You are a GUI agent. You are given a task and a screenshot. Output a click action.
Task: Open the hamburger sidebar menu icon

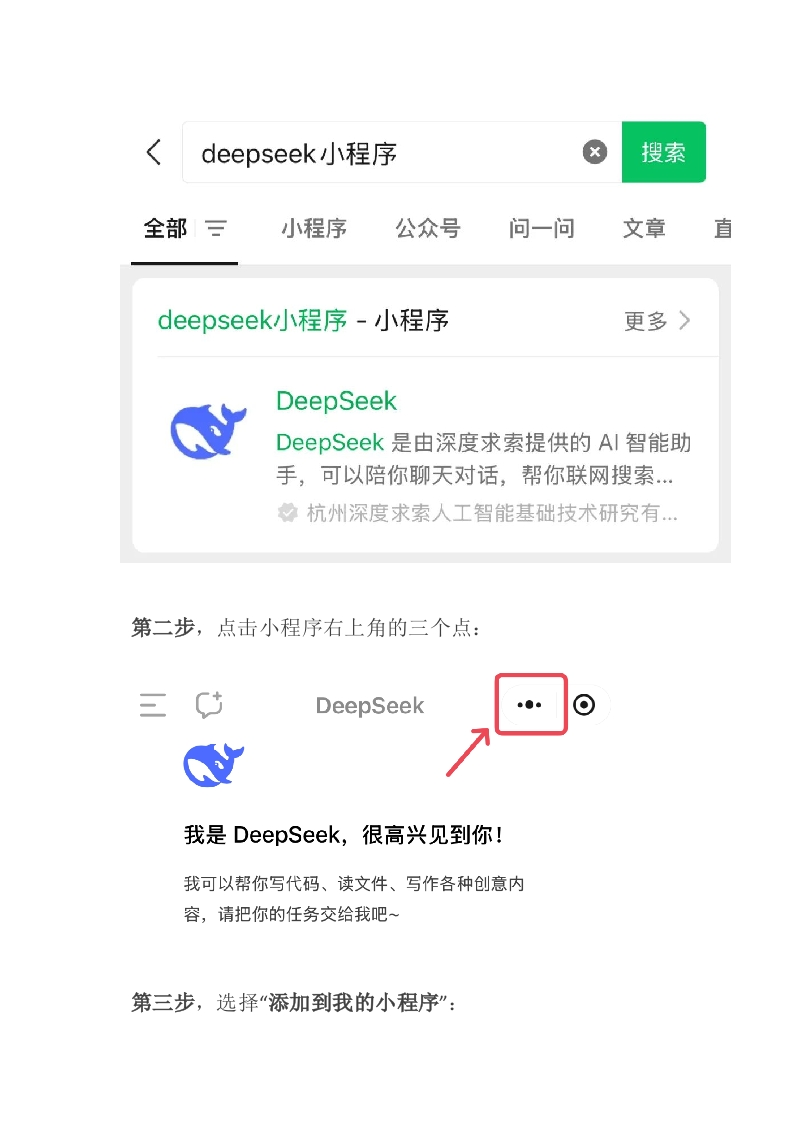(x=152, y=705)
